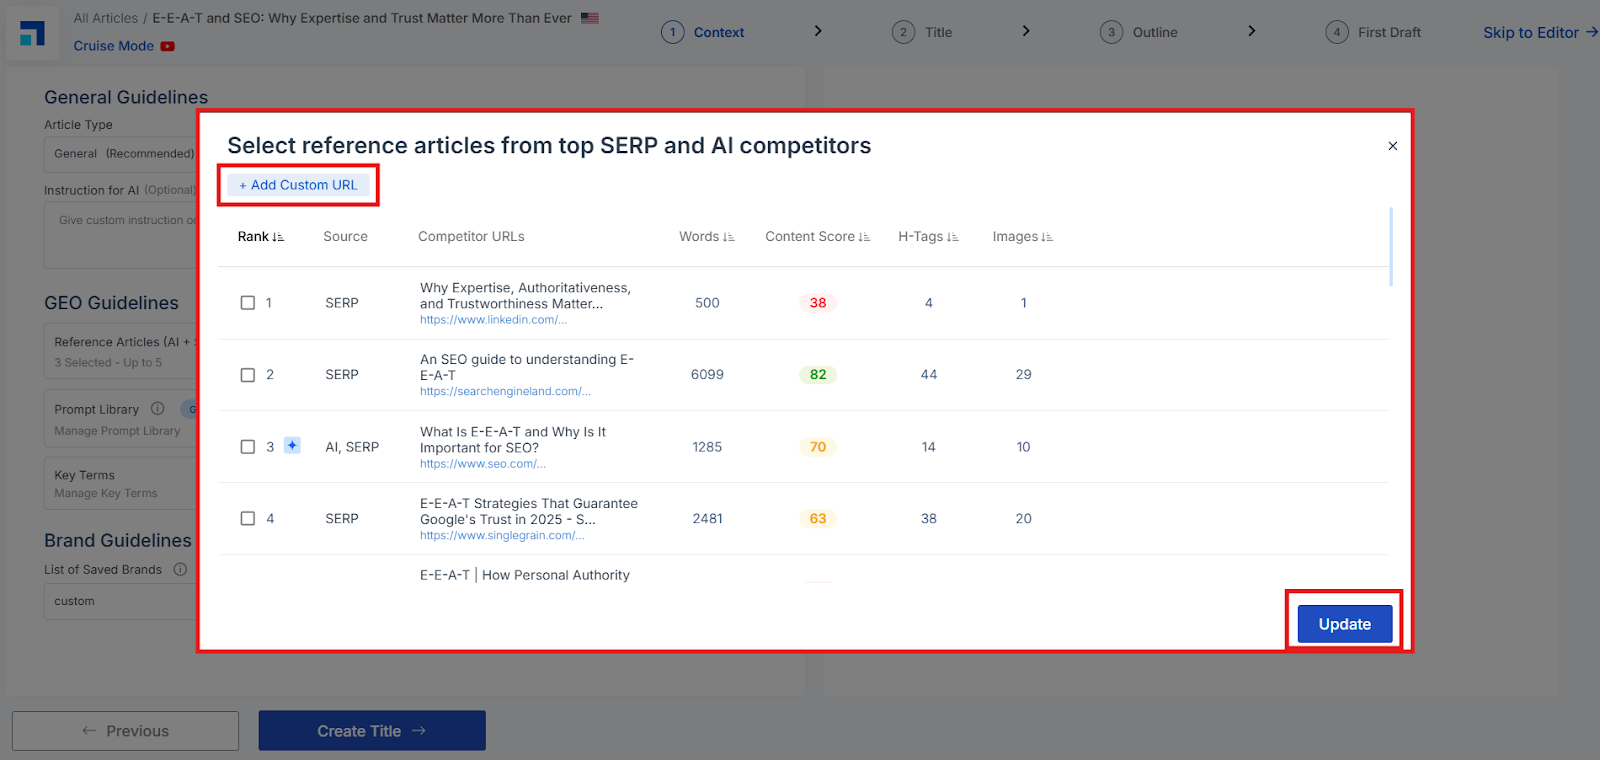Click the Update button
The height and width of the screenshot is (760, 1600).
1345,624
